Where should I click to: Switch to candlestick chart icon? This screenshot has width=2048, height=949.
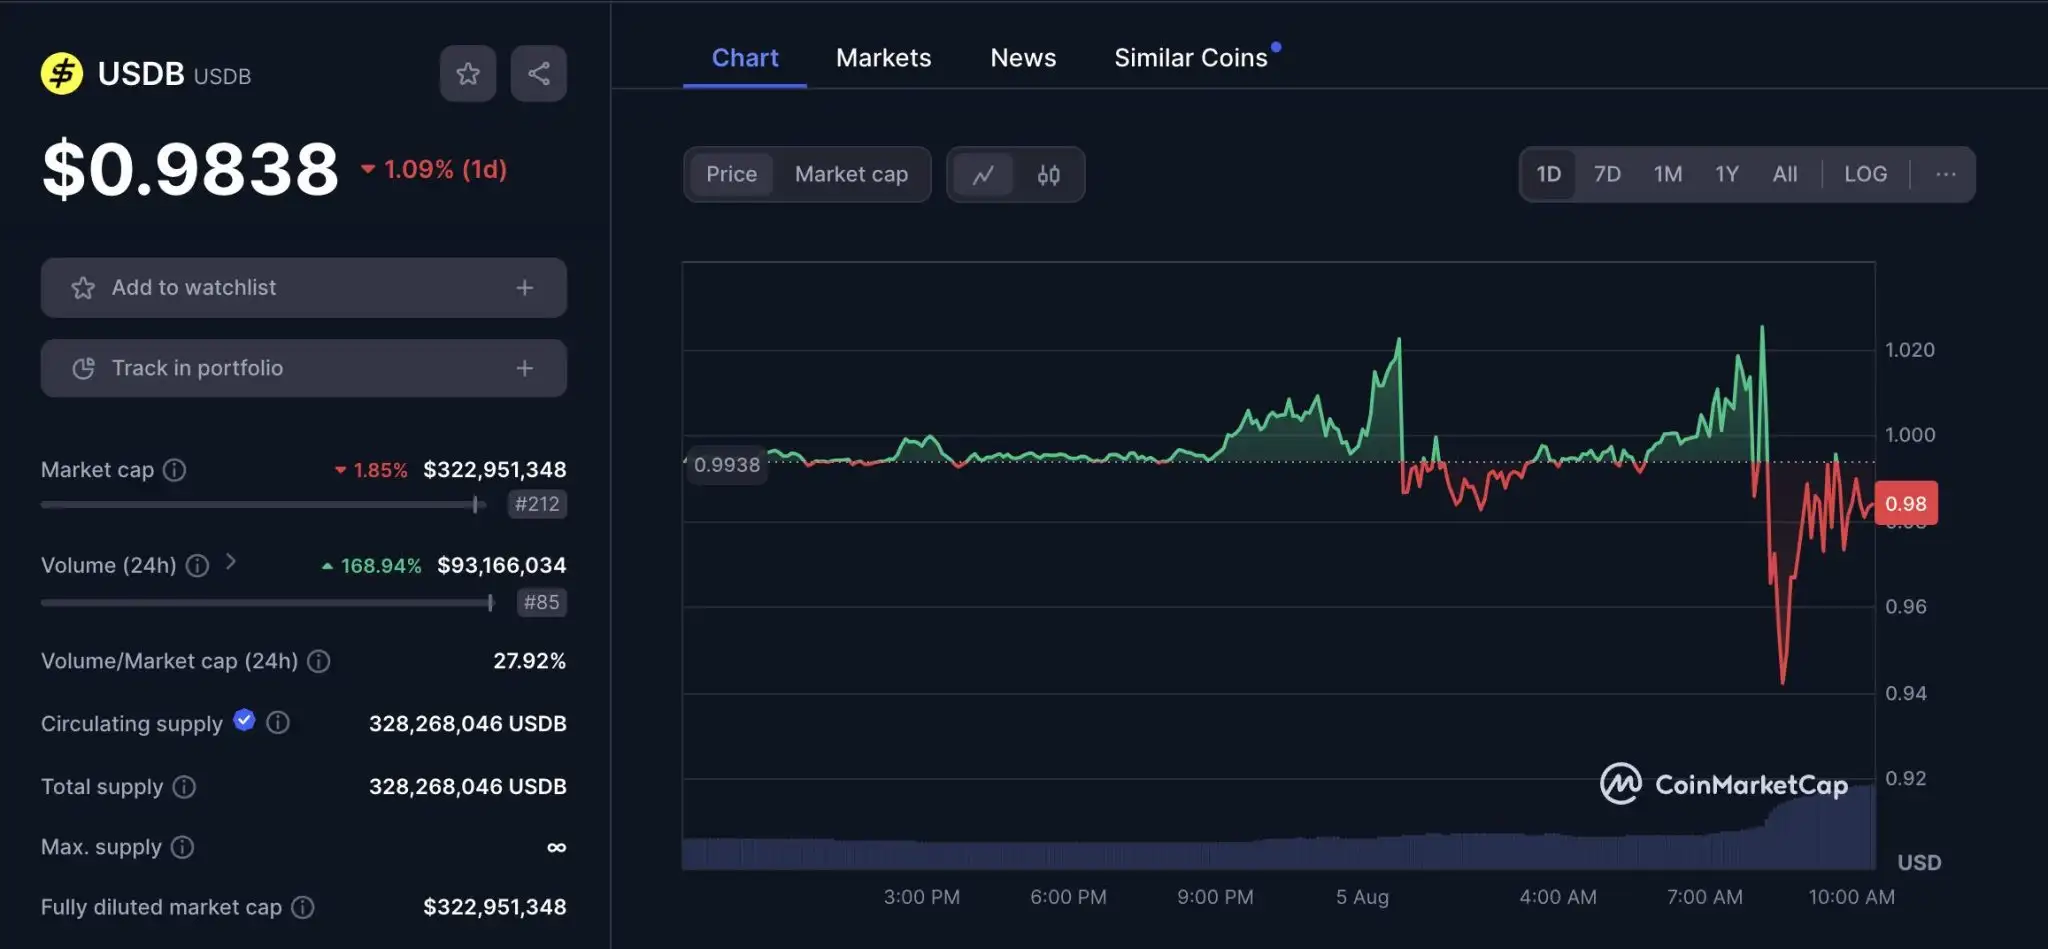pyautogui.click(x=1048, y=175)
